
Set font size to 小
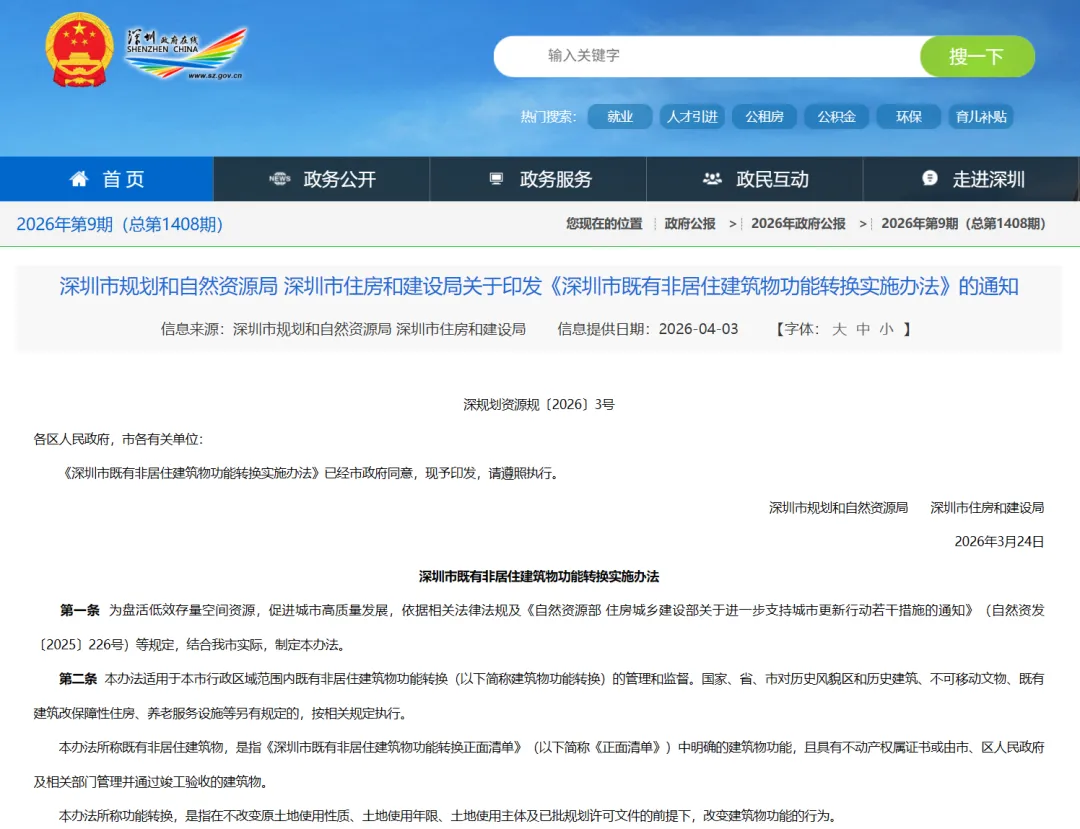pos(886,329)
